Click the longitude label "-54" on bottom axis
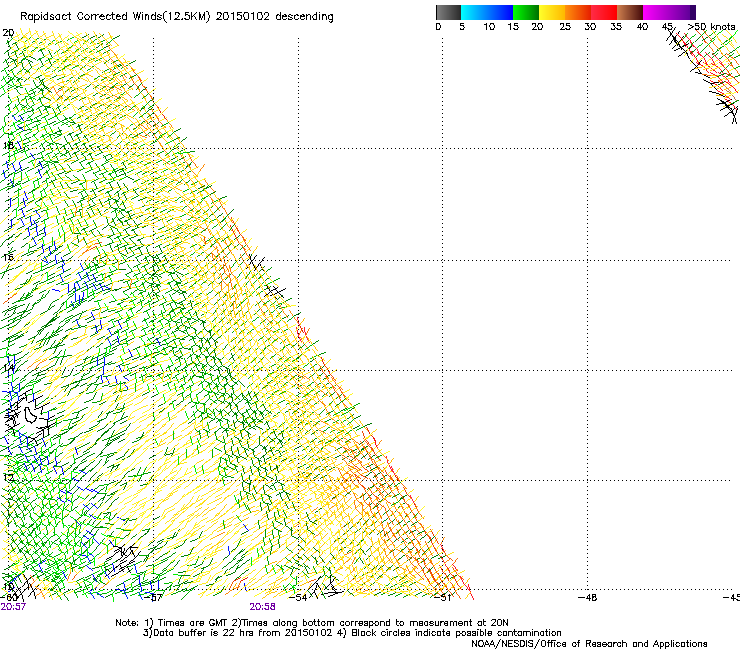 298,598
